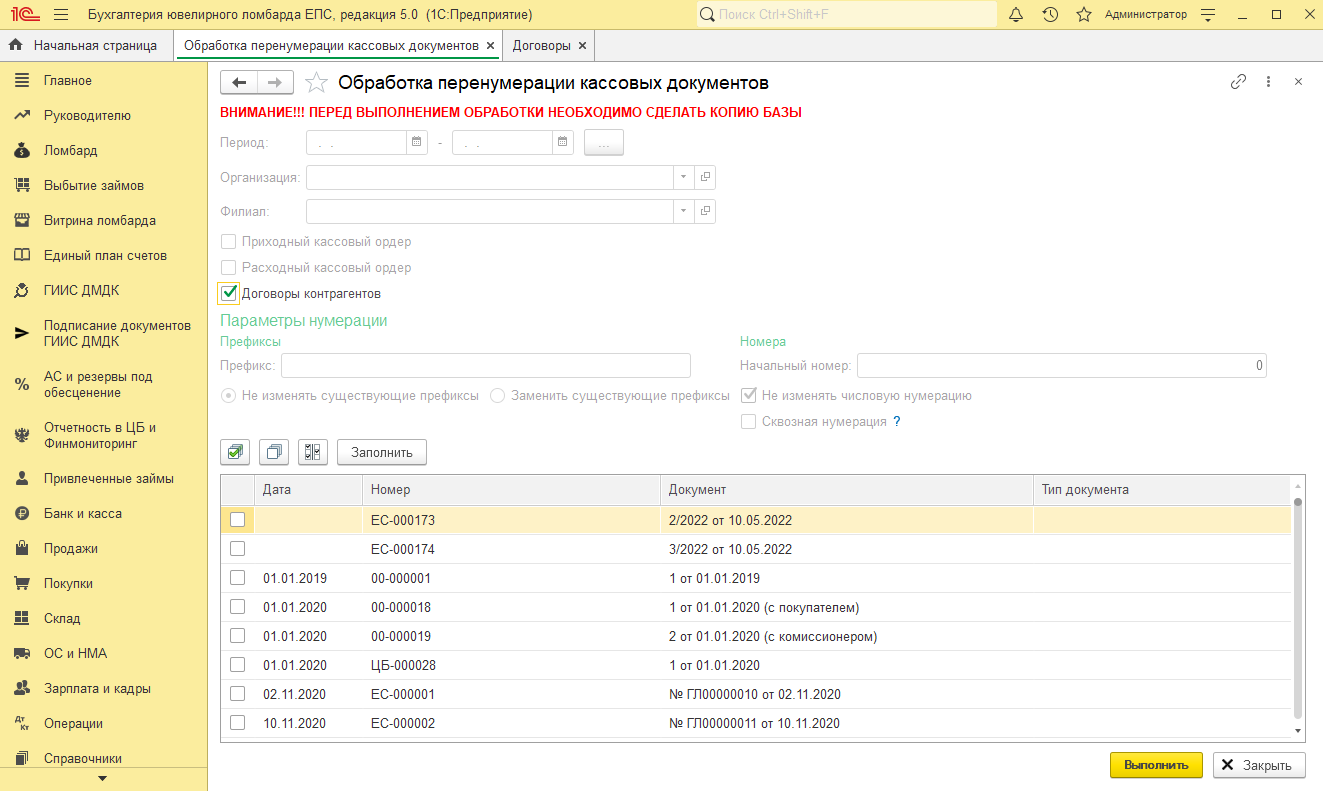Open the Организация field's open-form icon

click(705, 177)
